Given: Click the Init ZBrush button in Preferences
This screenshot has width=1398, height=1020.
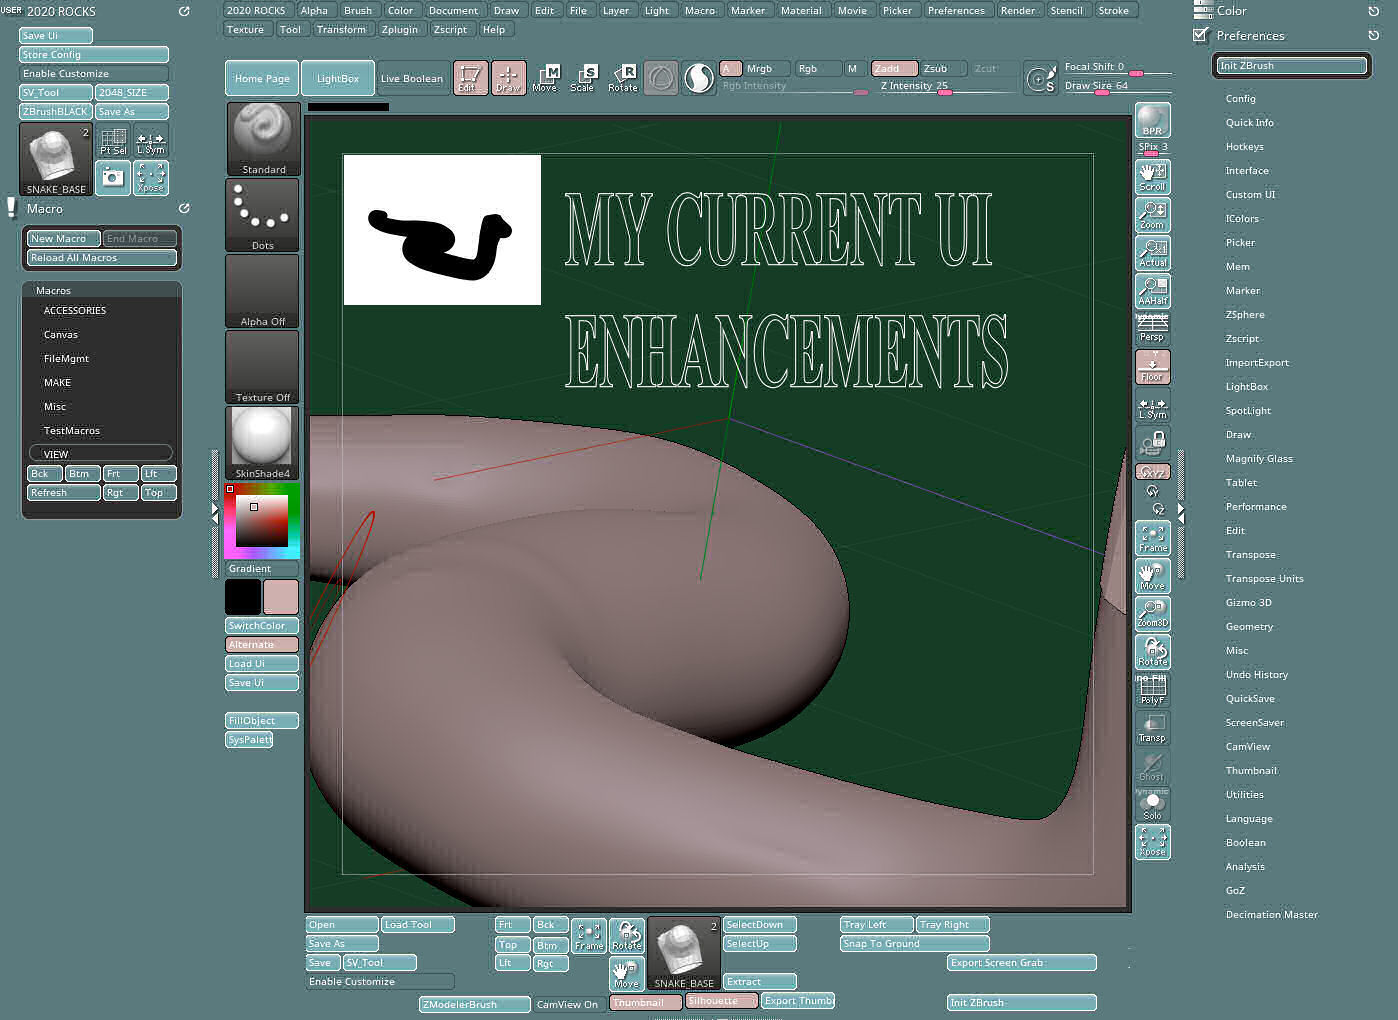Looking at the screenshot, I should point(1291,65).
